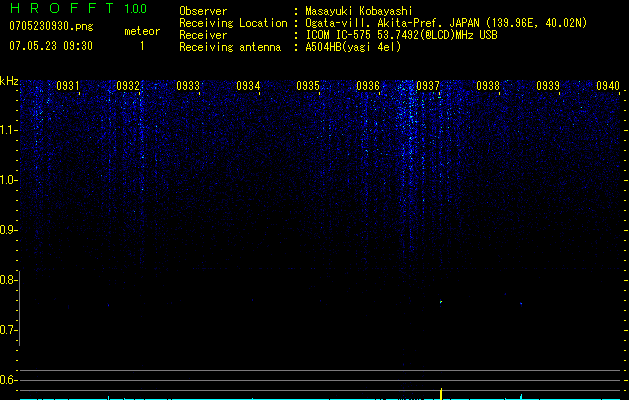The image size is (629, 400).
Task: Click the 0934 time marker
Action: coord(248,86)
